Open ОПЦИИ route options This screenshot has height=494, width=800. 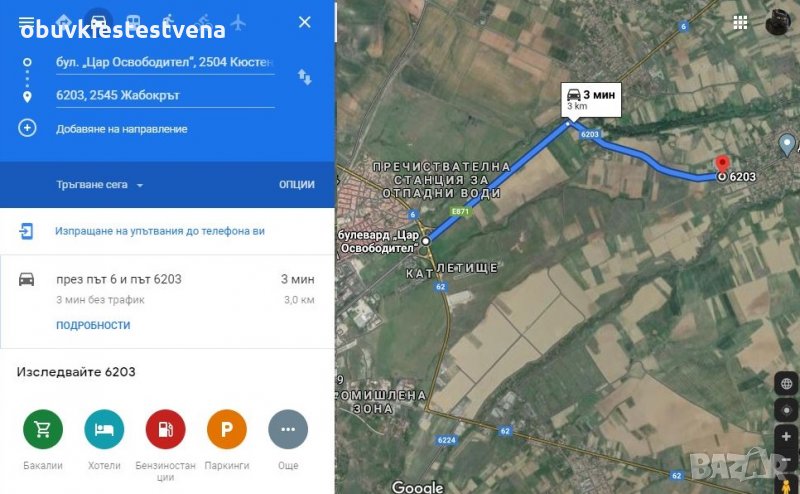296,184
